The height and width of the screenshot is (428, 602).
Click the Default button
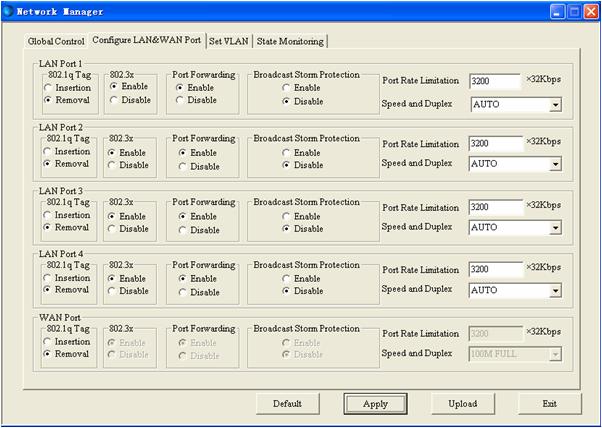click(288, 404)
